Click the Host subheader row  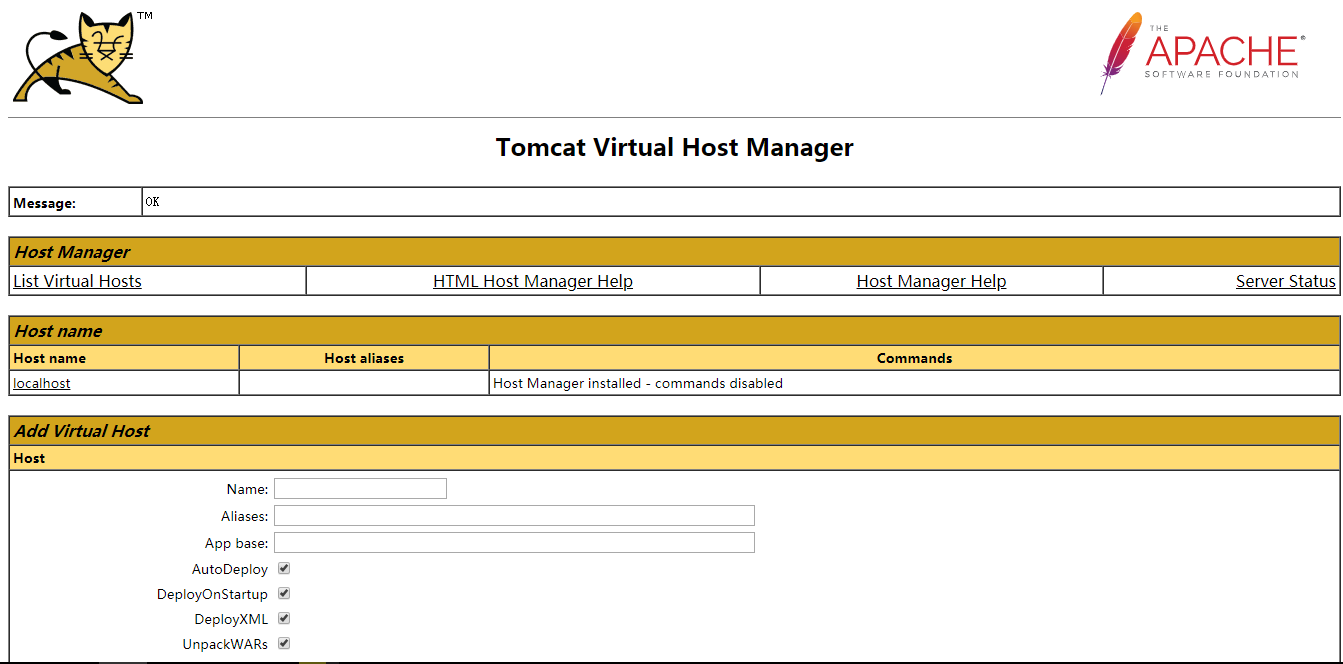(674, 458)
